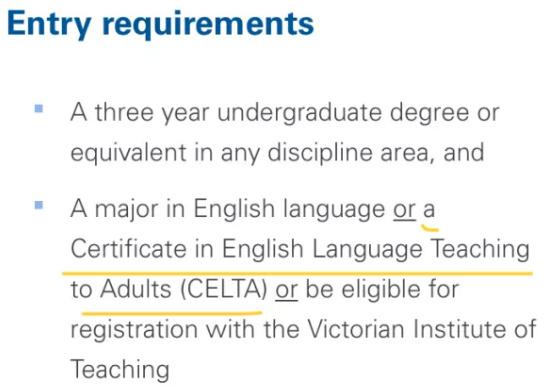Image resolution: width=548 pixels, height=388 pixels.
Task: Click the word 'eligible'
Action: pyautogui.click(x=381, y=290)
